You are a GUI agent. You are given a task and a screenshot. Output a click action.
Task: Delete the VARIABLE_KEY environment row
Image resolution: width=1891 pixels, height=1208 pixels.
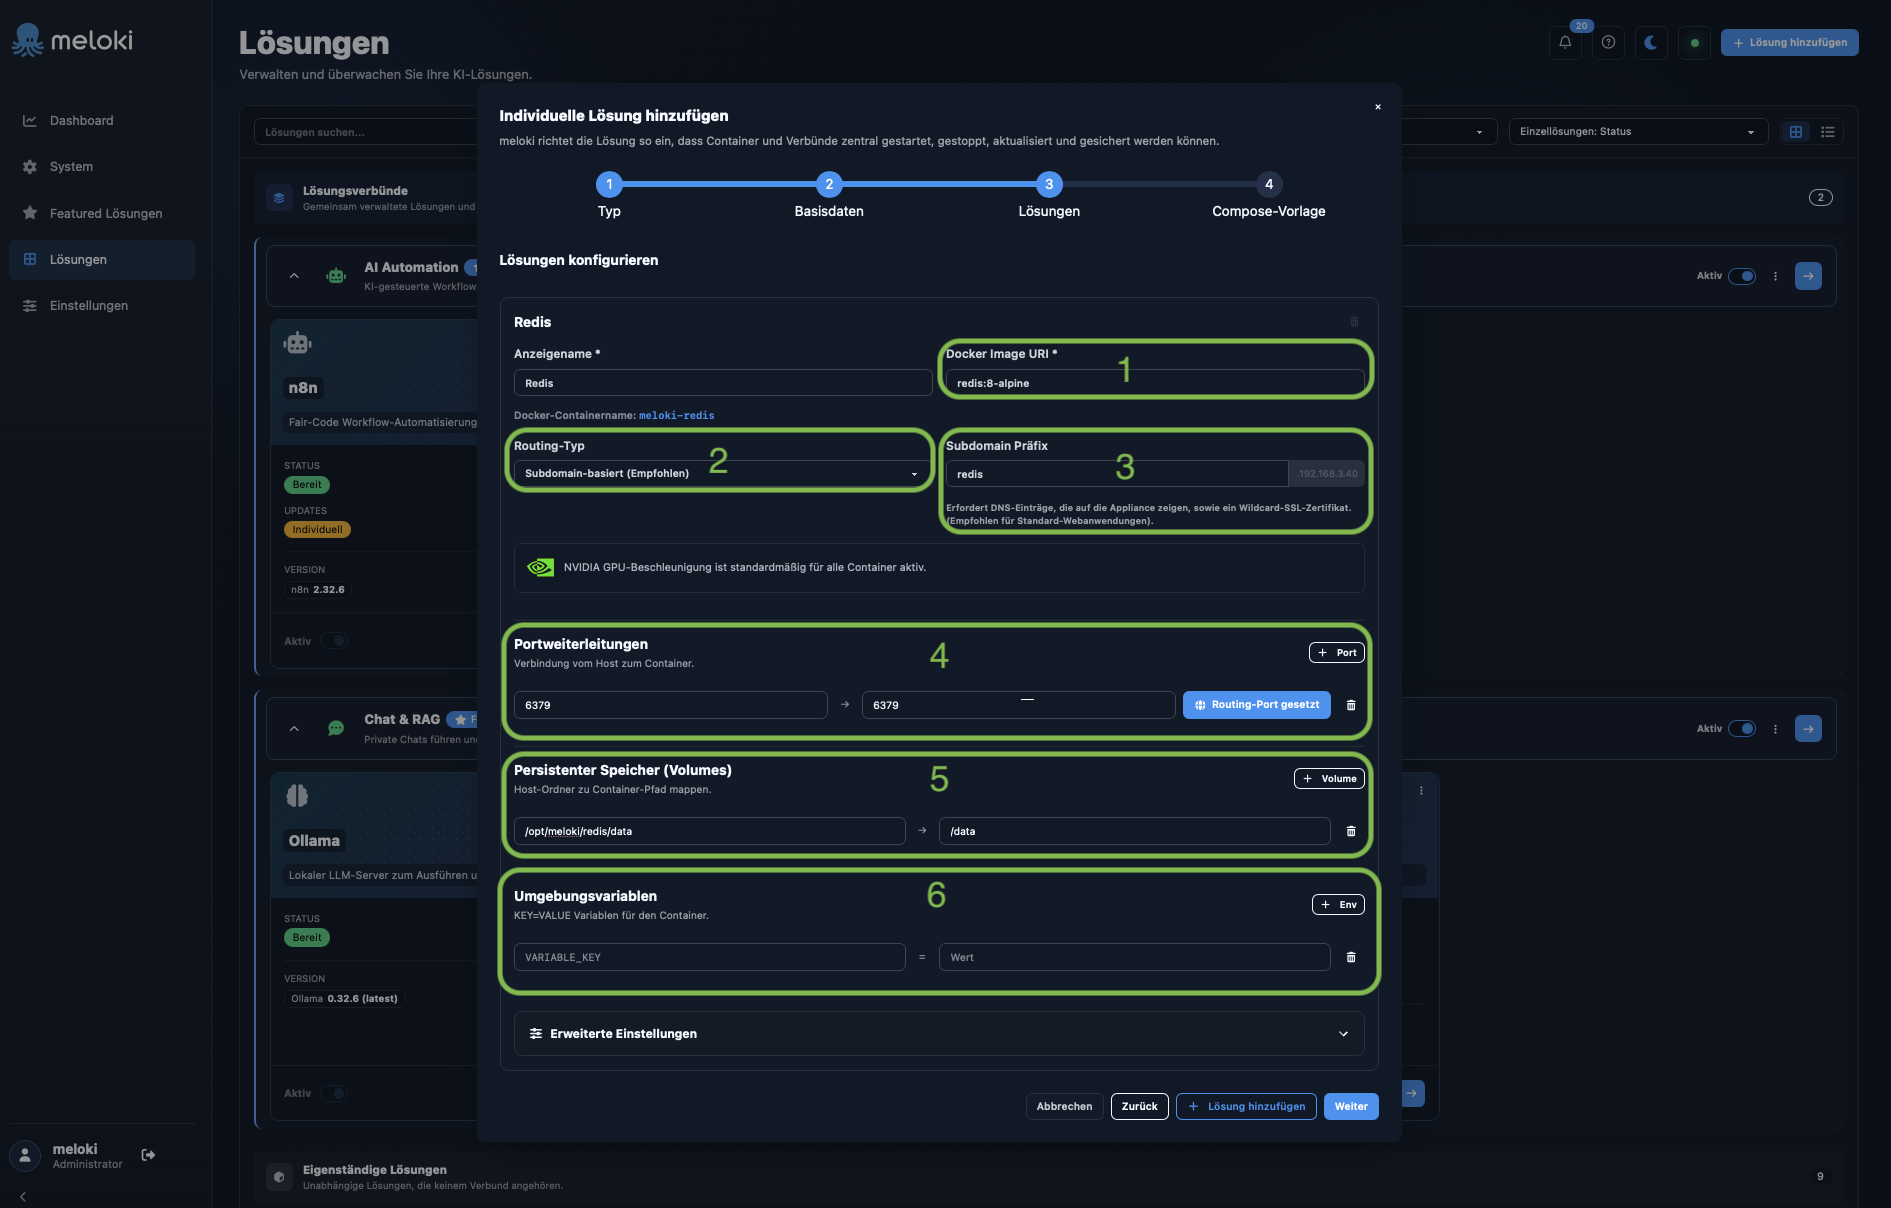[x=1351, y=957]
